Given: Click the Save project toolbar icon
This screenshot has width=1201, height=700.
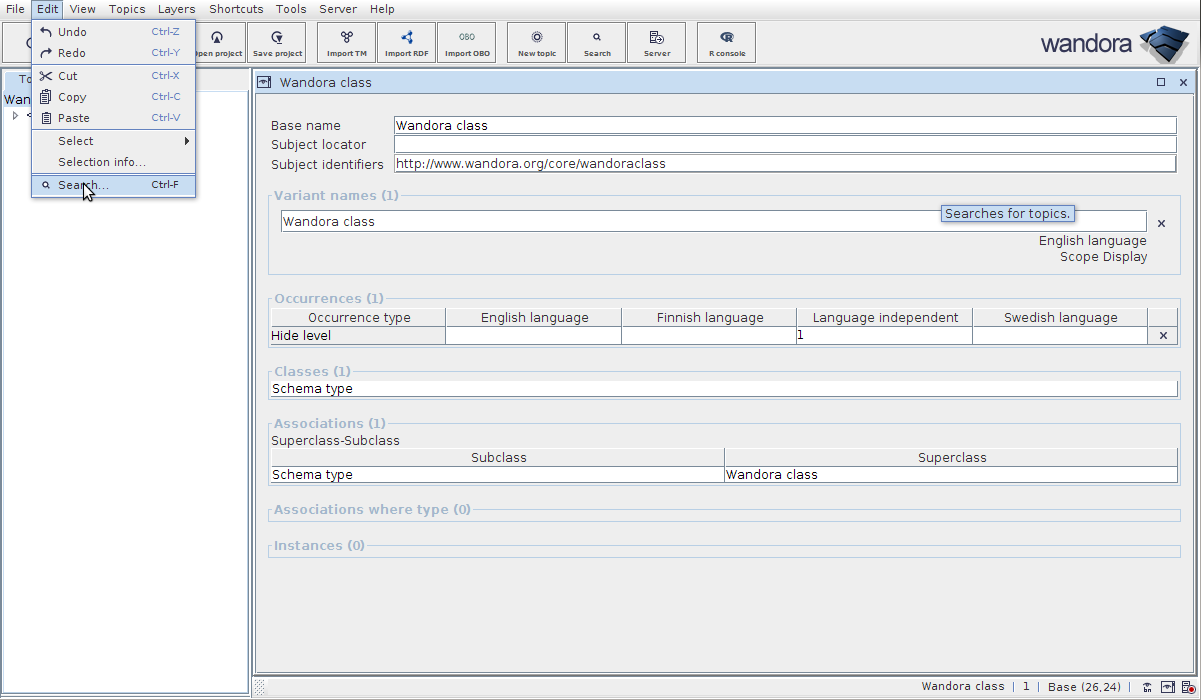Looking at the screenshot, I should click(x=277, y=42).
